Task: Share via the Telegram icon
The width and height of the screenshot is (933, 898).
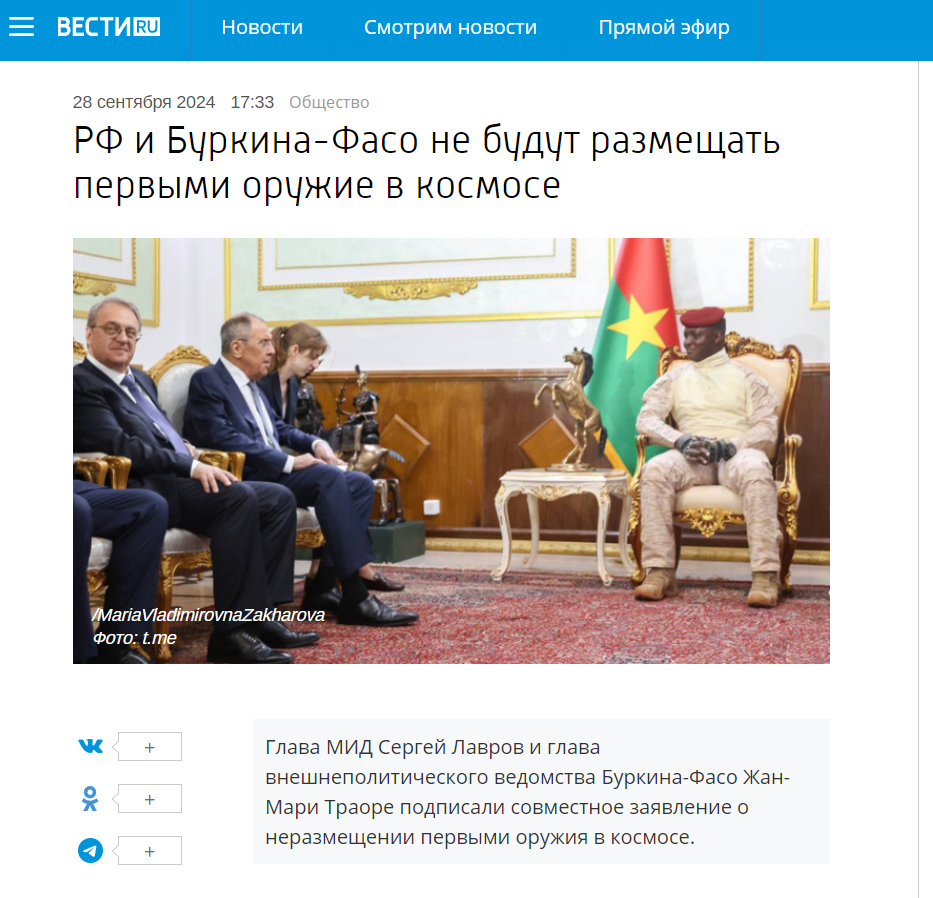Action: [x=90, y=850]
